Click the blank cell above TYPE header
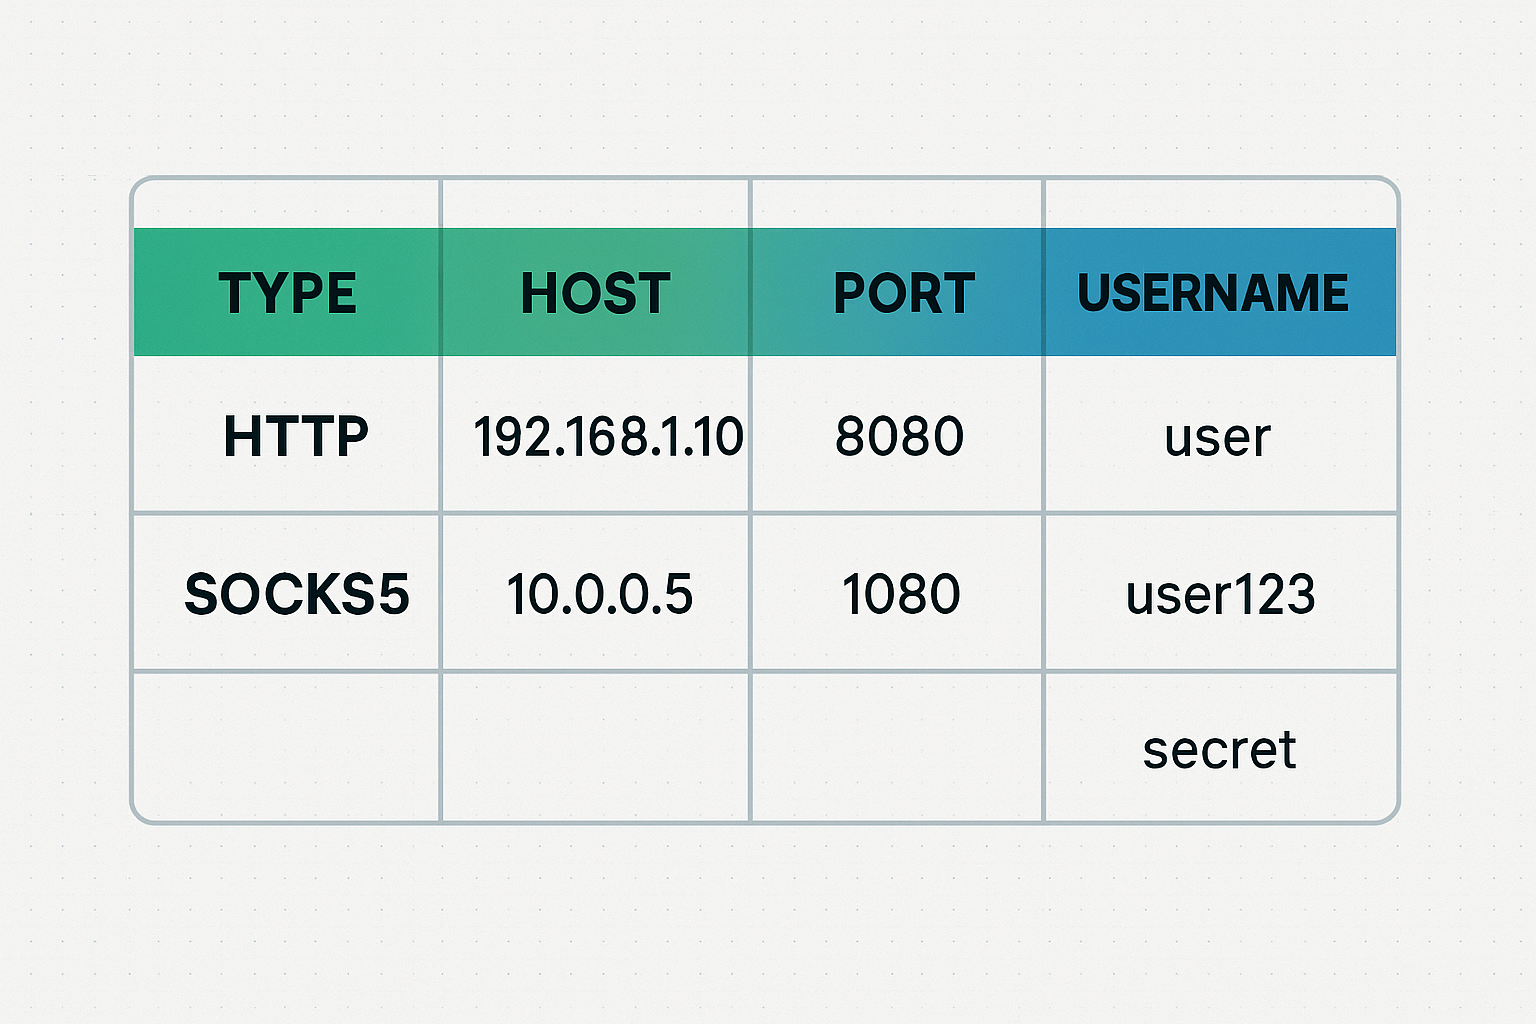Image resolution: width=1536 pixels, height=1024 pixels. pyautogui.click(x=287, y=204)
